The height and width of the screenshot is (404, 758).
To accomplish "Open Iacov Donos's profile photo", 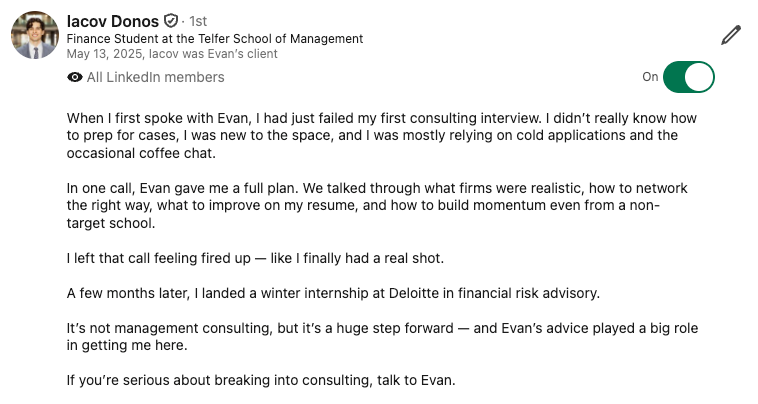I will tap(35, 35).
